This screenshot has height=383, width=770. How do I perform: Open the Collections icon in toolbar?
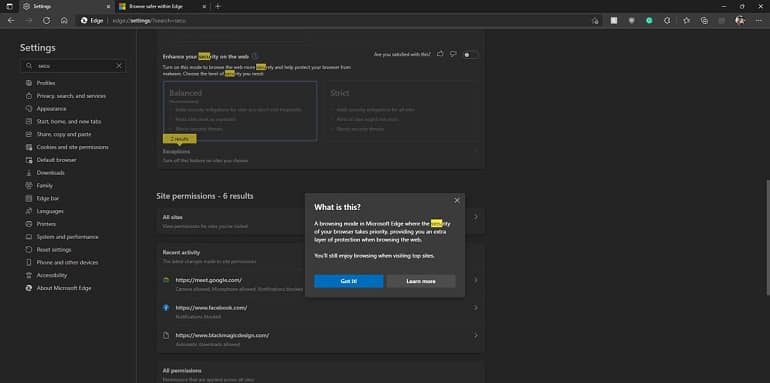(x=705, y=21)
